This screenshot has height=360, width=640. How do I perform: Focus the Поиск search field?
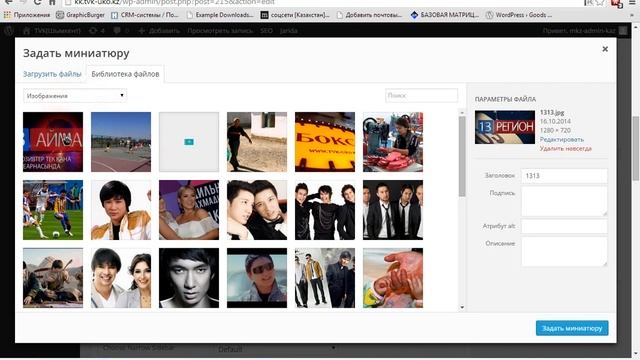pyautogui.click(x=421, y=96)
